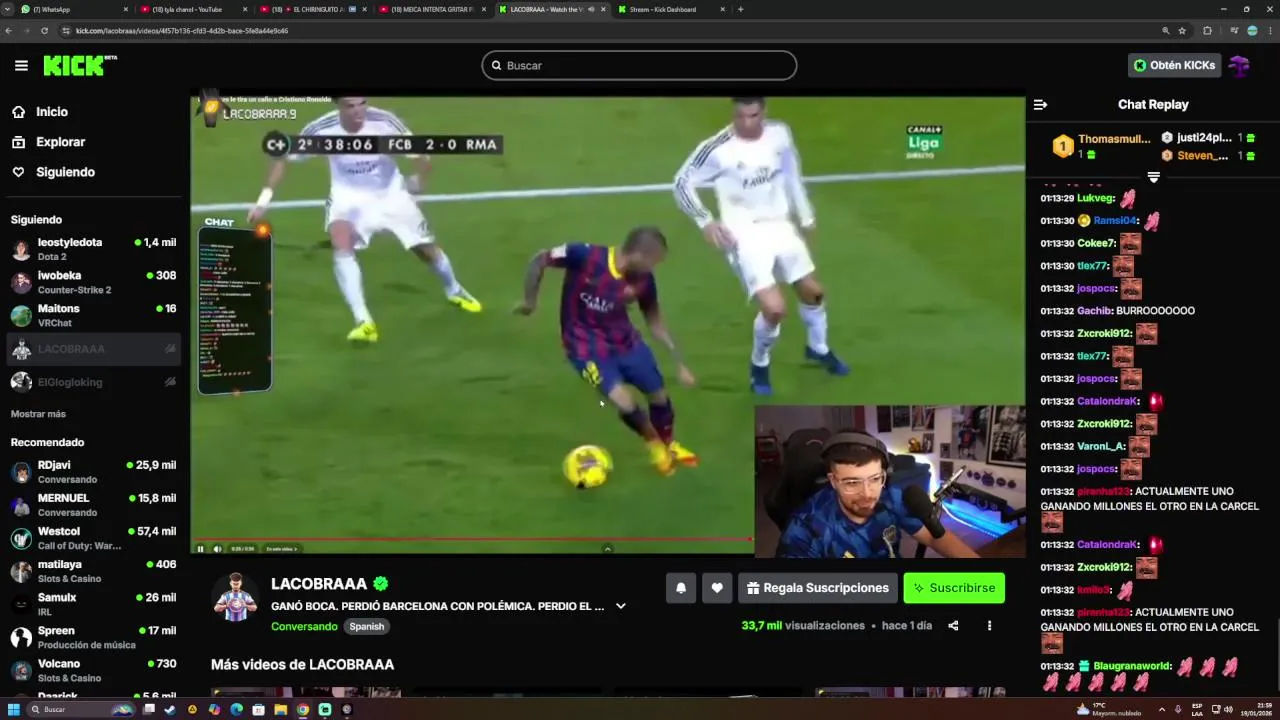
Task: Expand the stream title description chevron
Action: 620,606
